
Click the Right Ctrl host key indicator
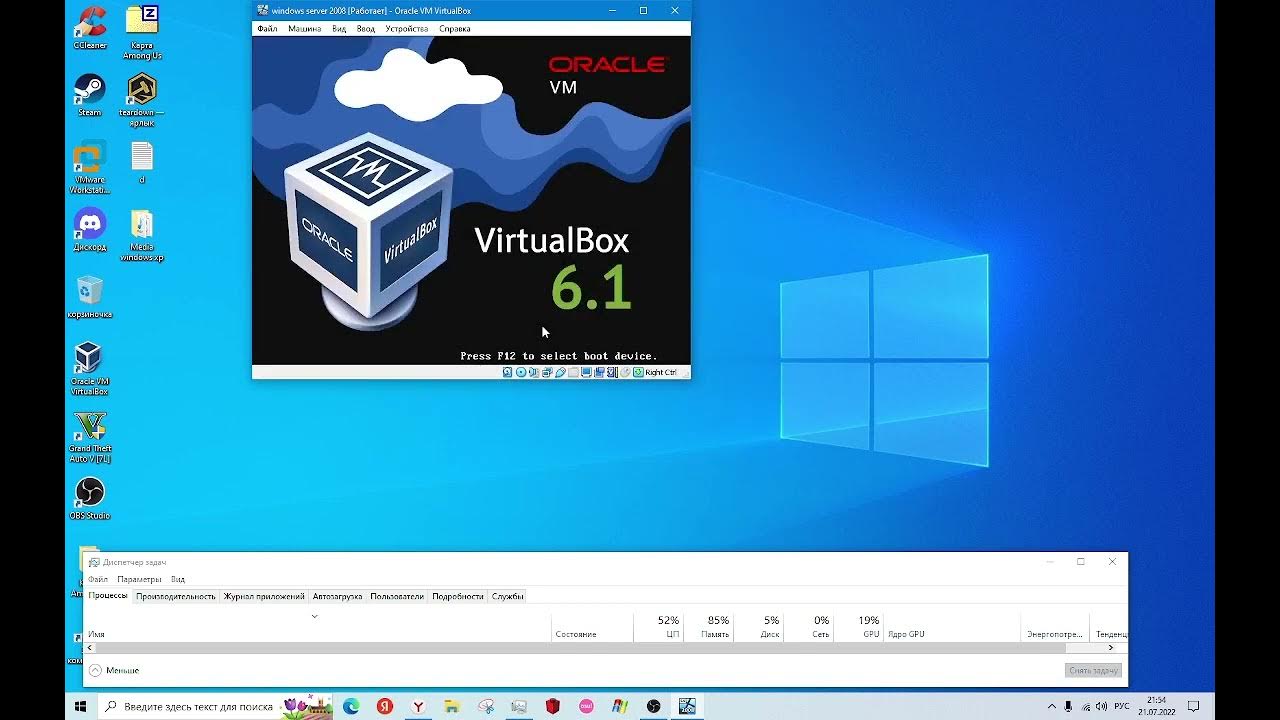click(660, 372)
